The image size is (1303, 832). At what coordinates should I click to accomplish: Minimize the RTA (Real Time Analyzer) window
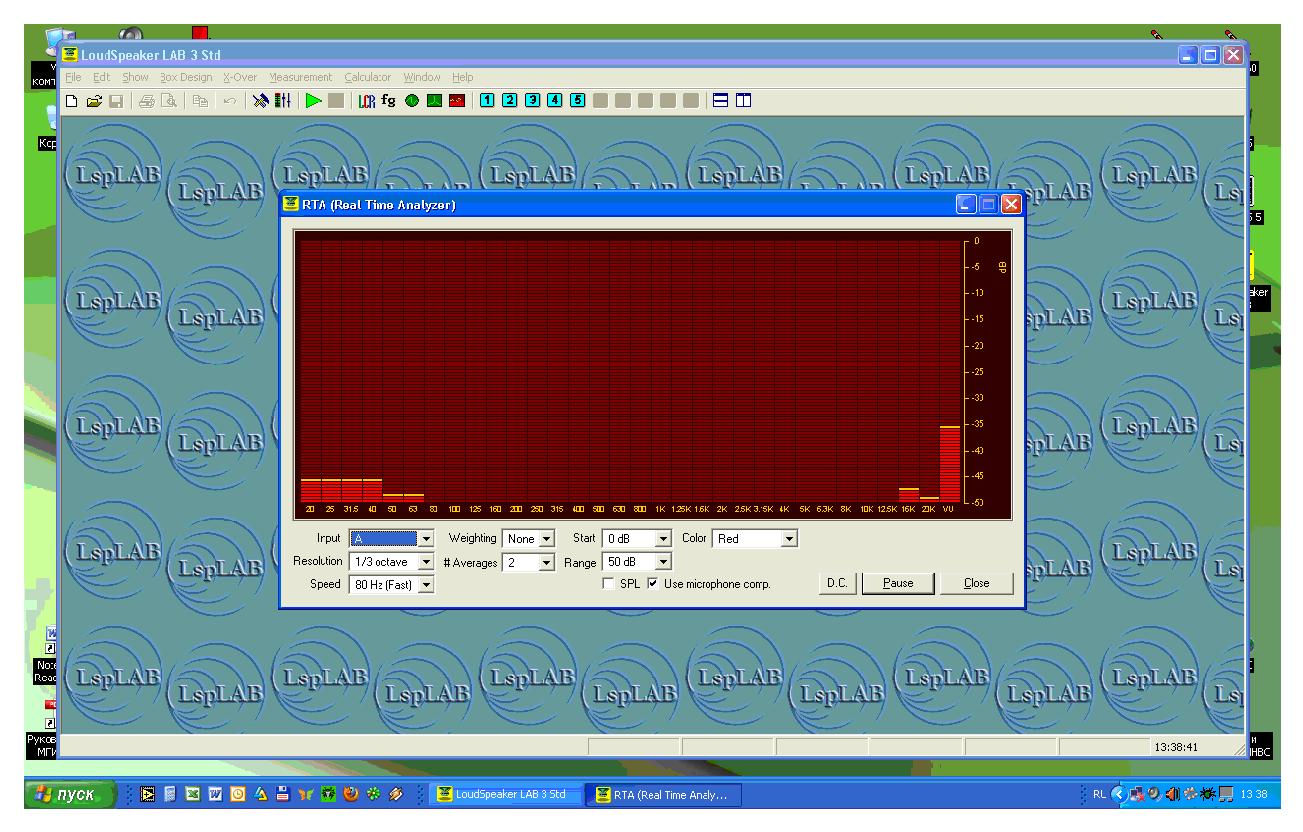click(966, 204)
